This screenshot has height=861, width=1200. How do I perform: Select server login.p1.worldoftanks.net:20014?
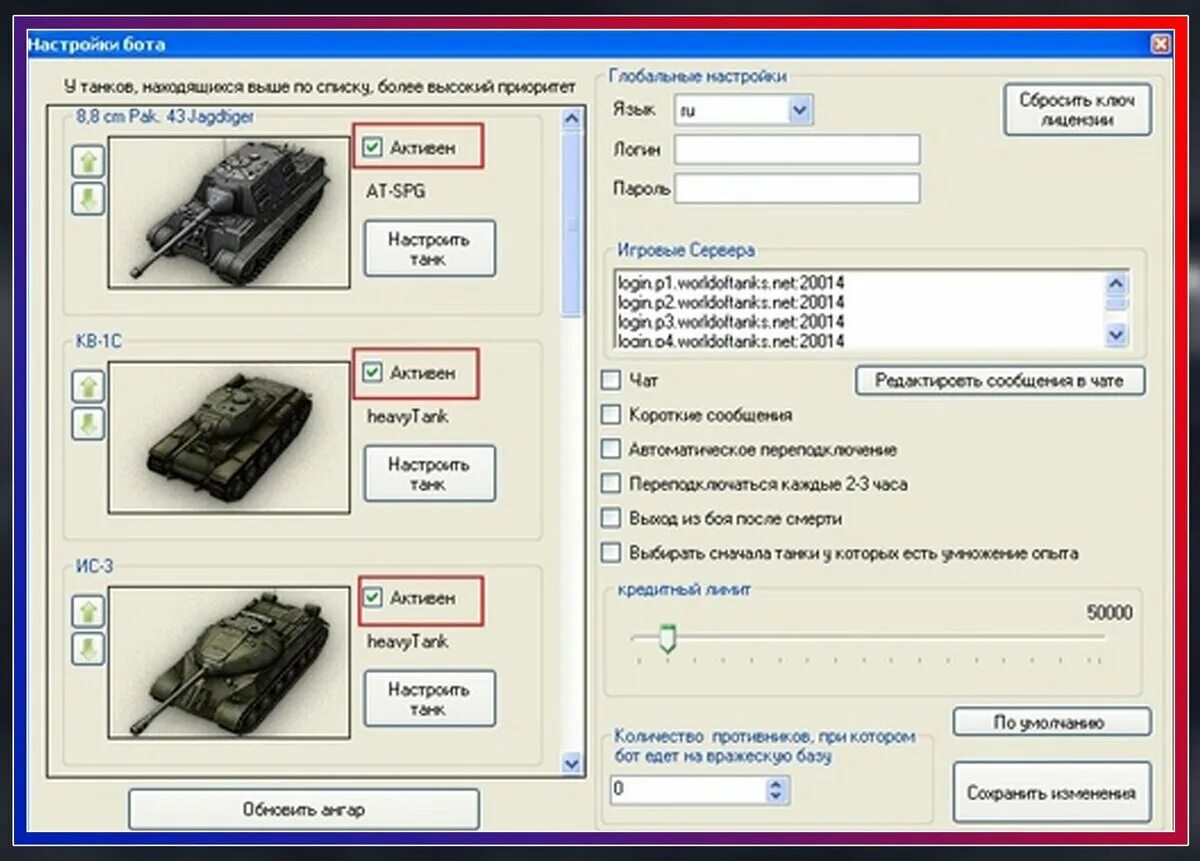point(731,283)
